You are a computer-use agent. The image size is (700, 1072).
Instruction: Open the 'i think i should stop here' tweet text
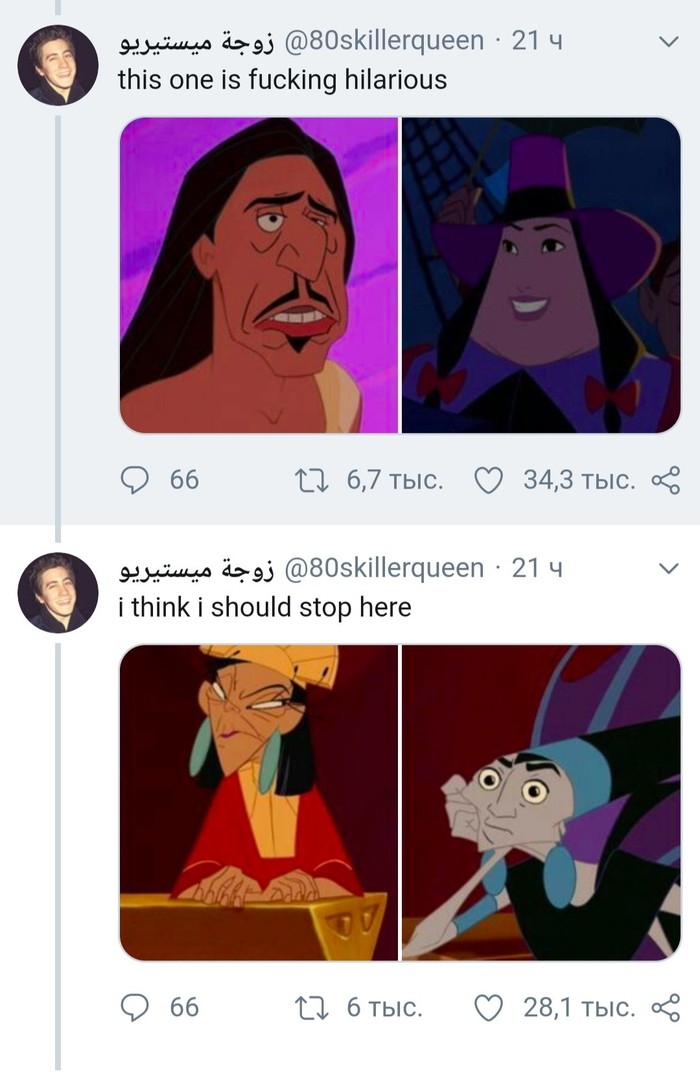[264, 607]
